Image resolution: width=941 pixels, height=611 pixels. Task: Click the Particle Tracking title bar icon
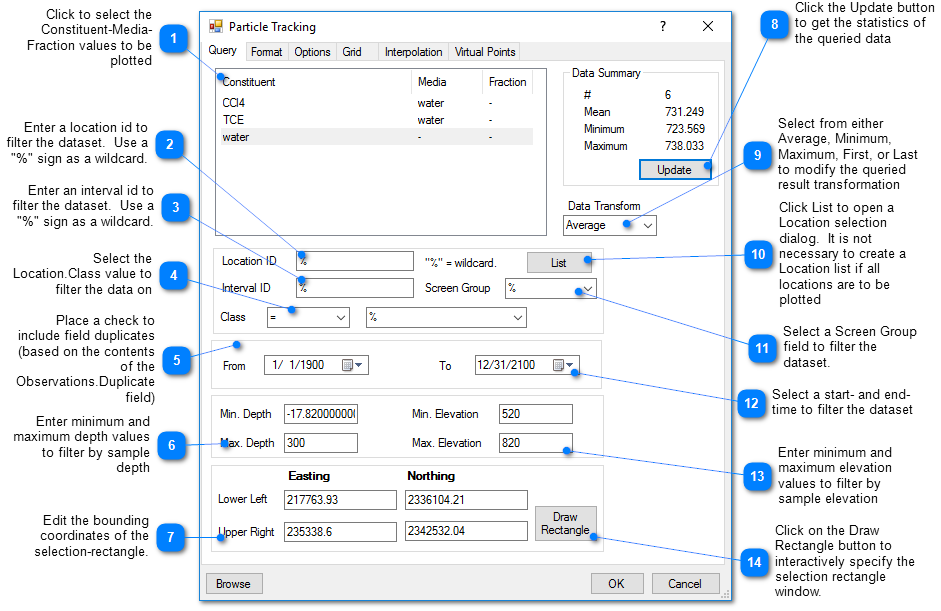214,27
